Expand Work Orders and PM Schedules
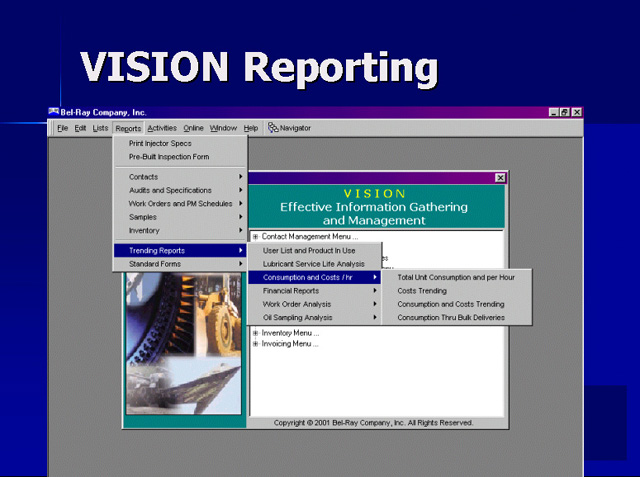 pos(180,204)
